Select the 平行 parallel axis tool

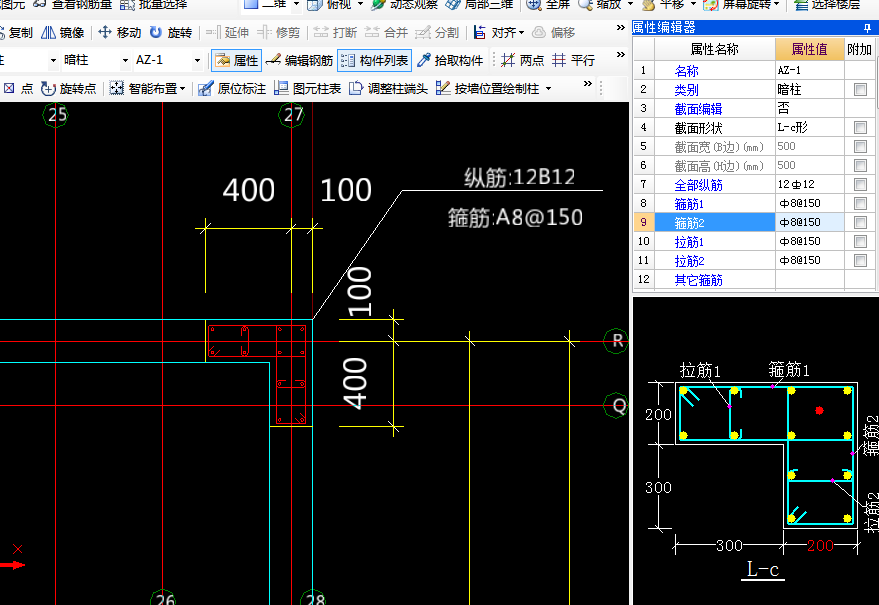573,61
